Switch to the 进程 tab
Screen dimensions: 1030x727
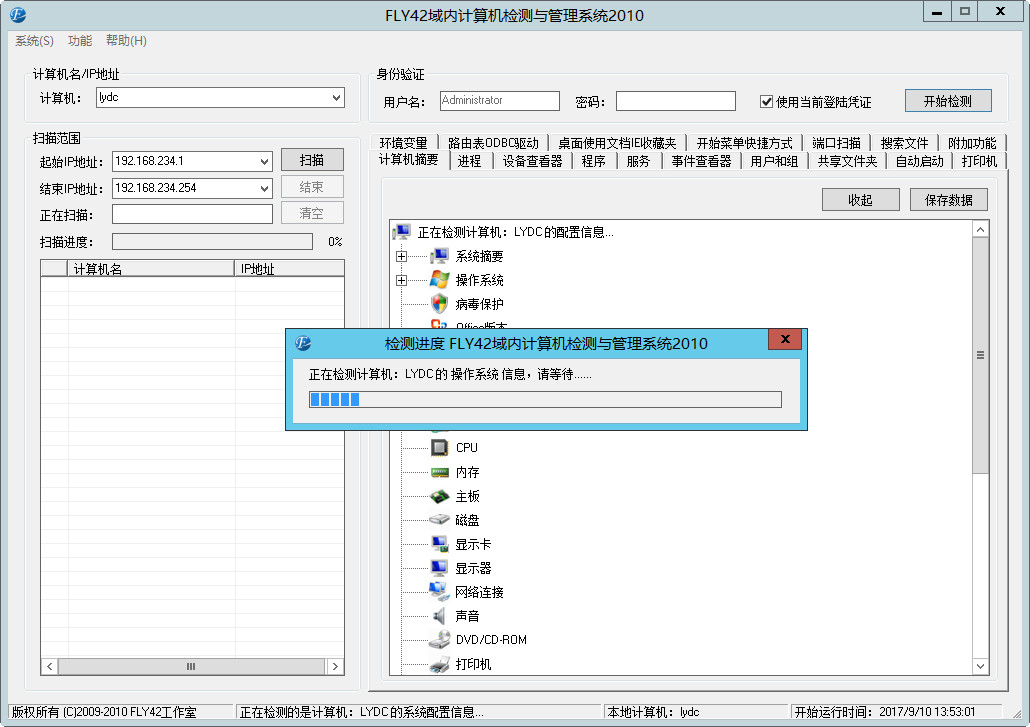coord(470,161)
